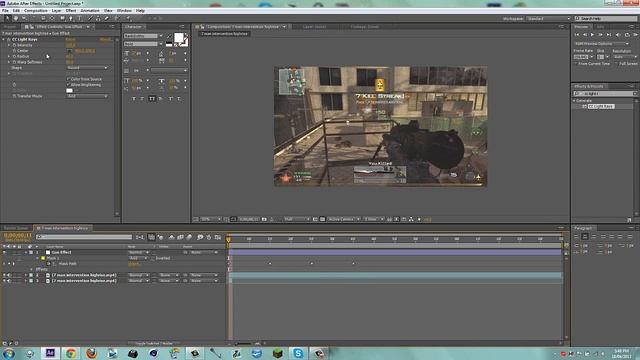The image size is (640, 360).
Task: Toggle loop option in Preview panel
Action: tap(627, 35)
